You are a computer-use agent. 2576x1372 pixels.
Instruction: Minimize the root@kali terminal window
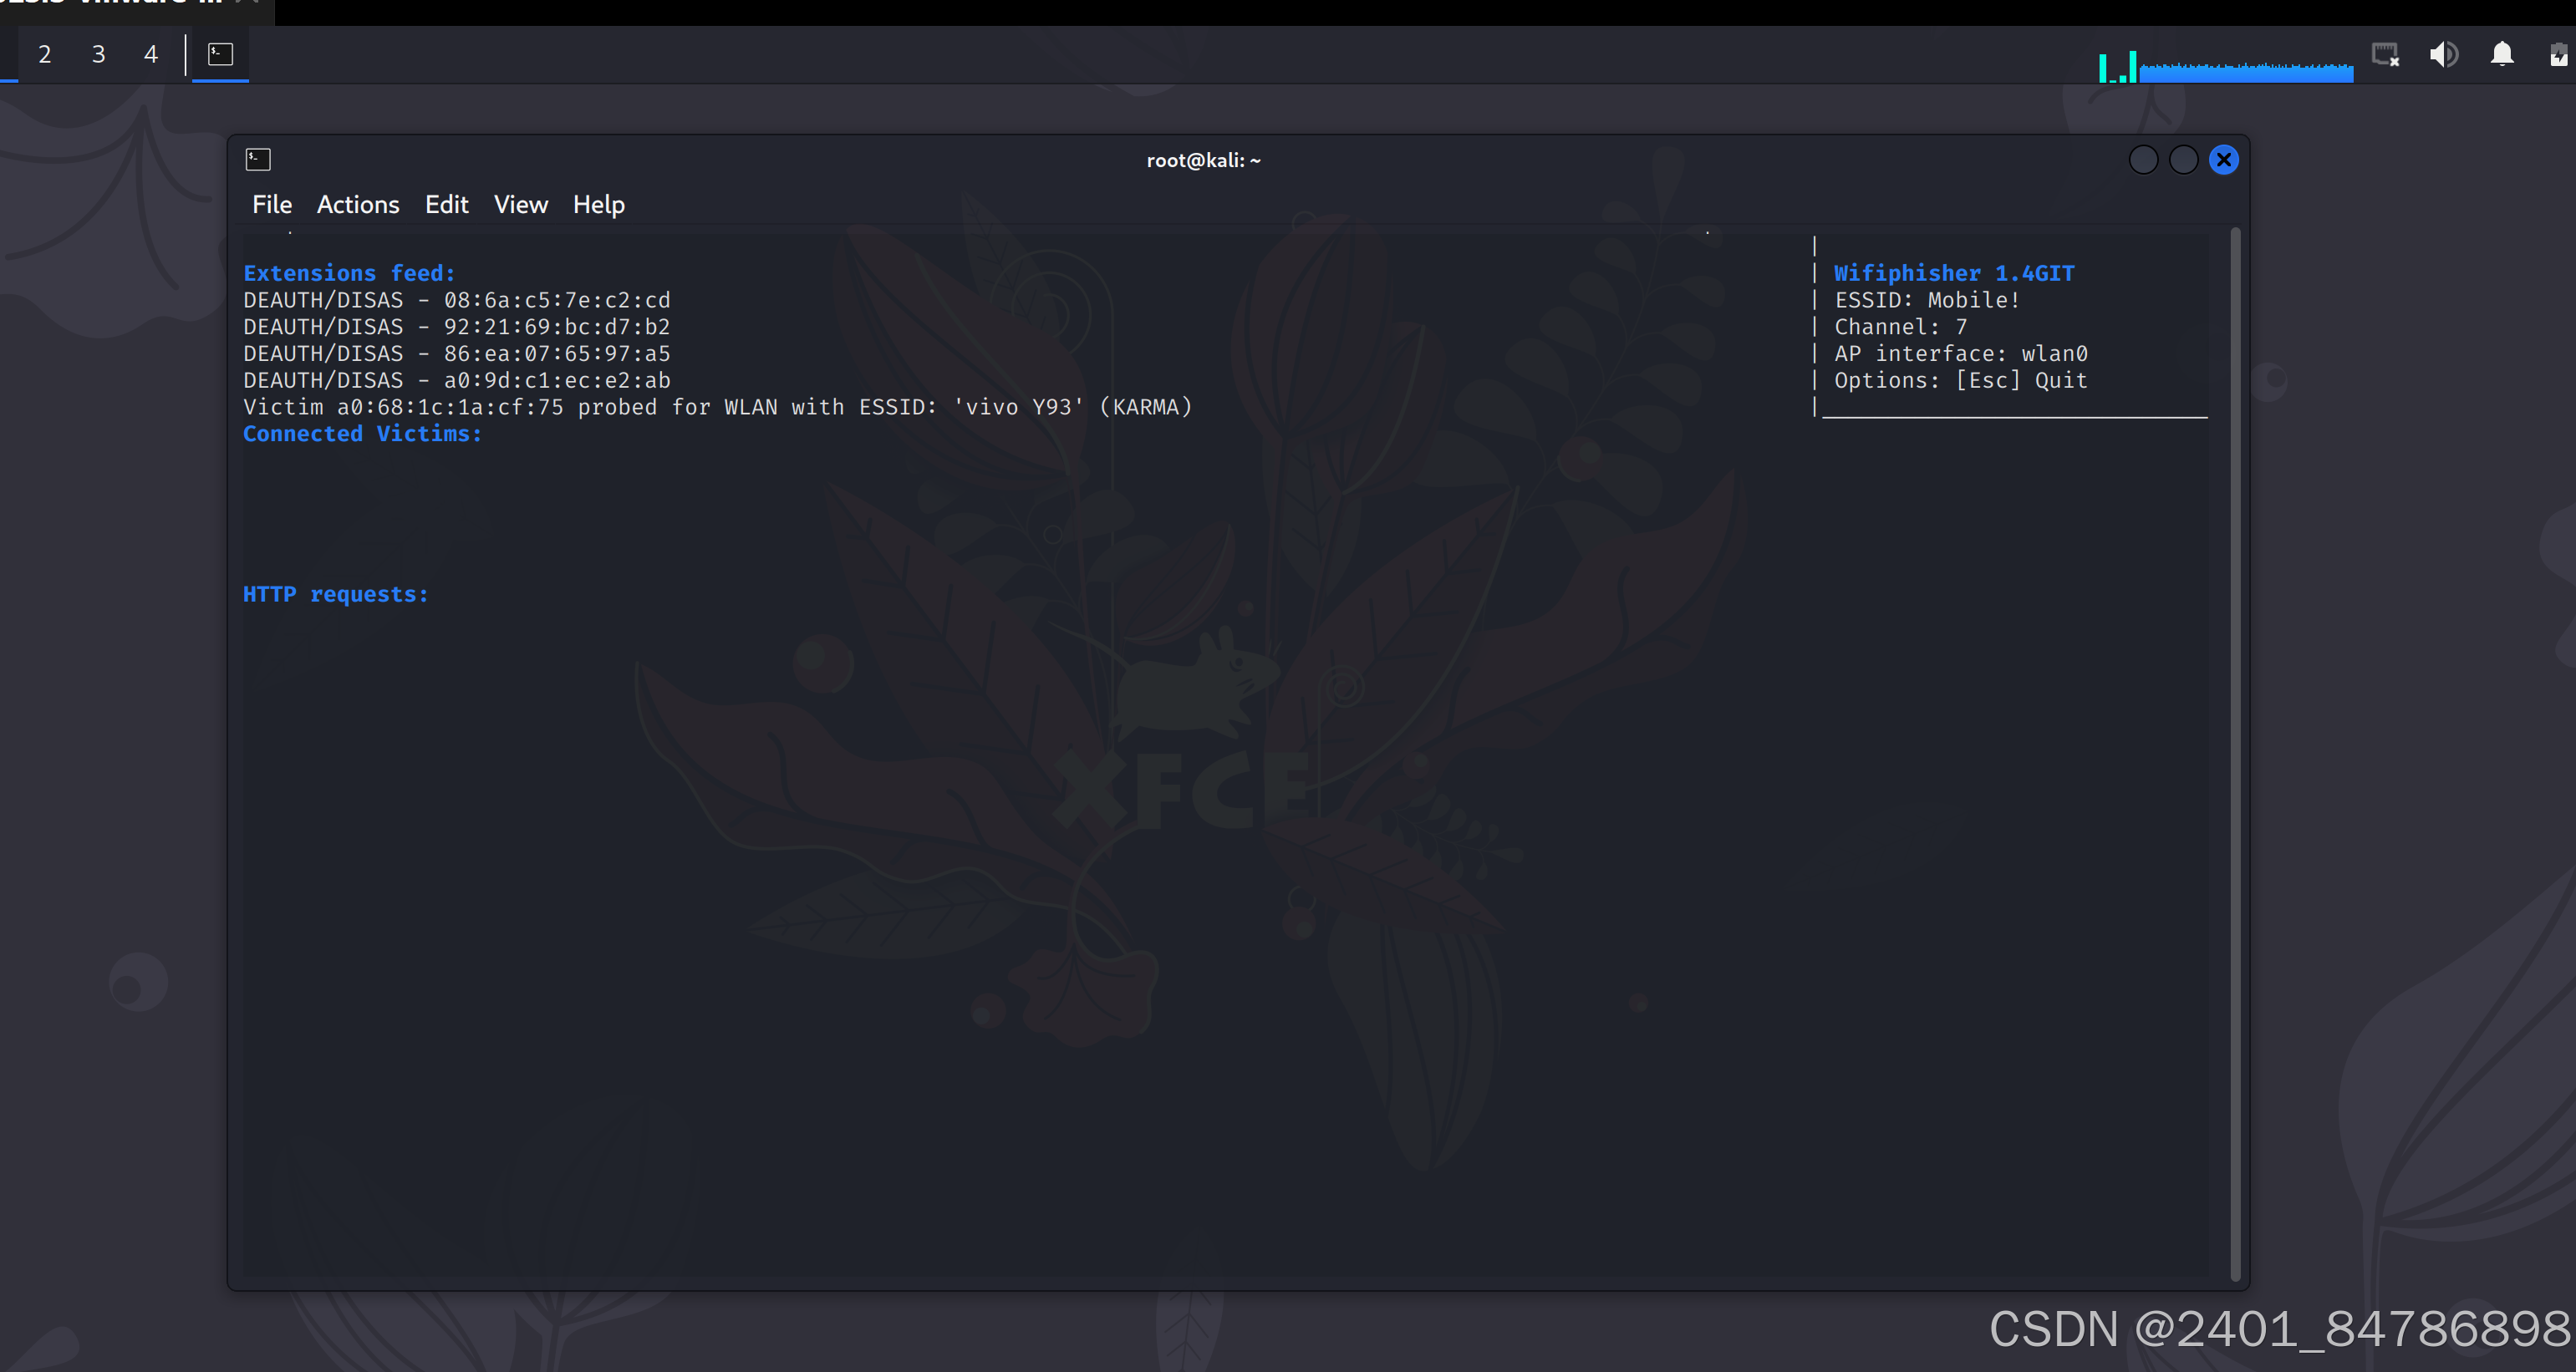[x=2143, y=160]
